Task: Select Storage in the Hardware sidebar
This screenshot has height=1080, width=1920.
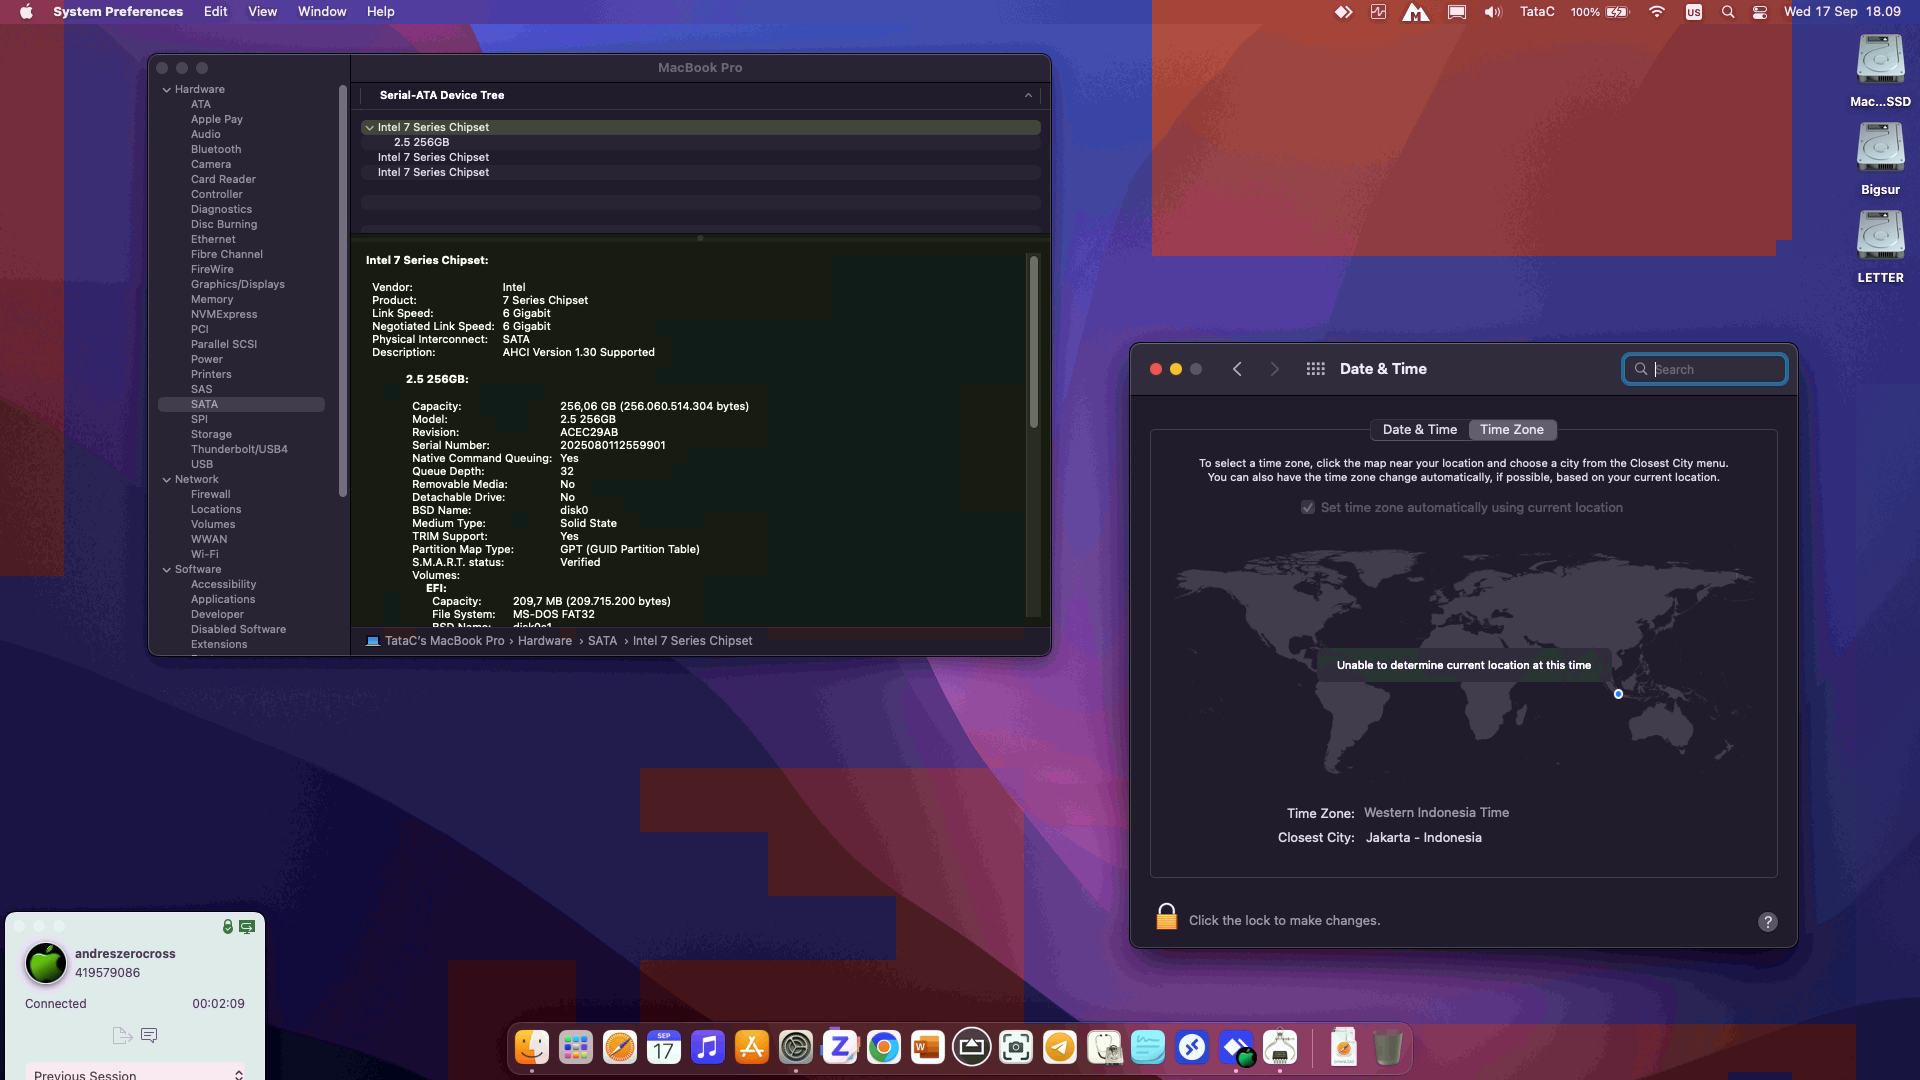Action: coord(211,434)
